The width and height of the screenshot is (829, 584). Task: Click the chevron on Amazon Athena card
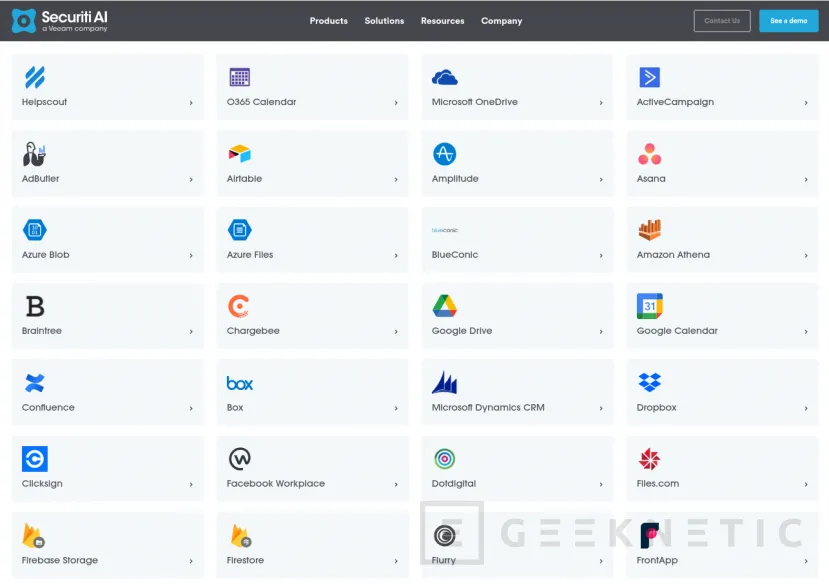pyautogui.click(x=806, y=255)
